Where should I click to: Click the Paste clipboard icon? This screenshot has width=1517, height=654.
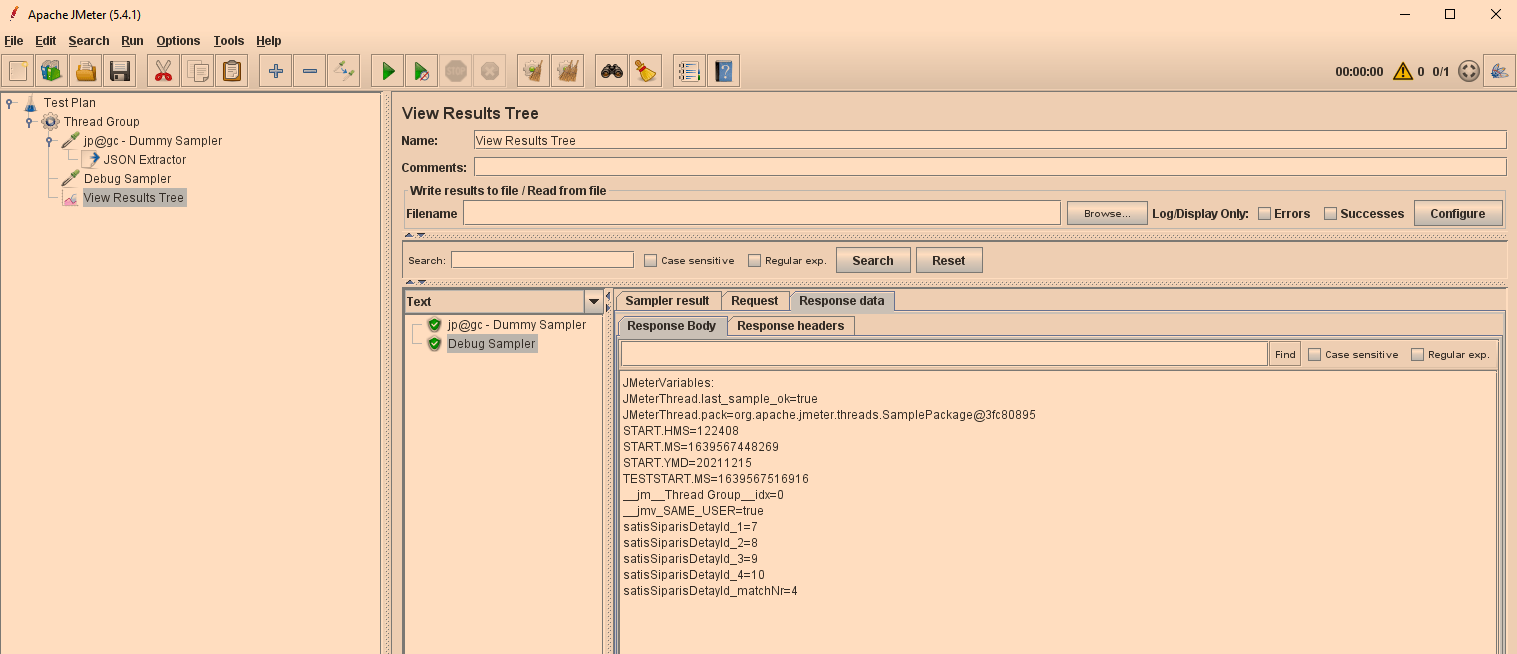tap(232, 71)
